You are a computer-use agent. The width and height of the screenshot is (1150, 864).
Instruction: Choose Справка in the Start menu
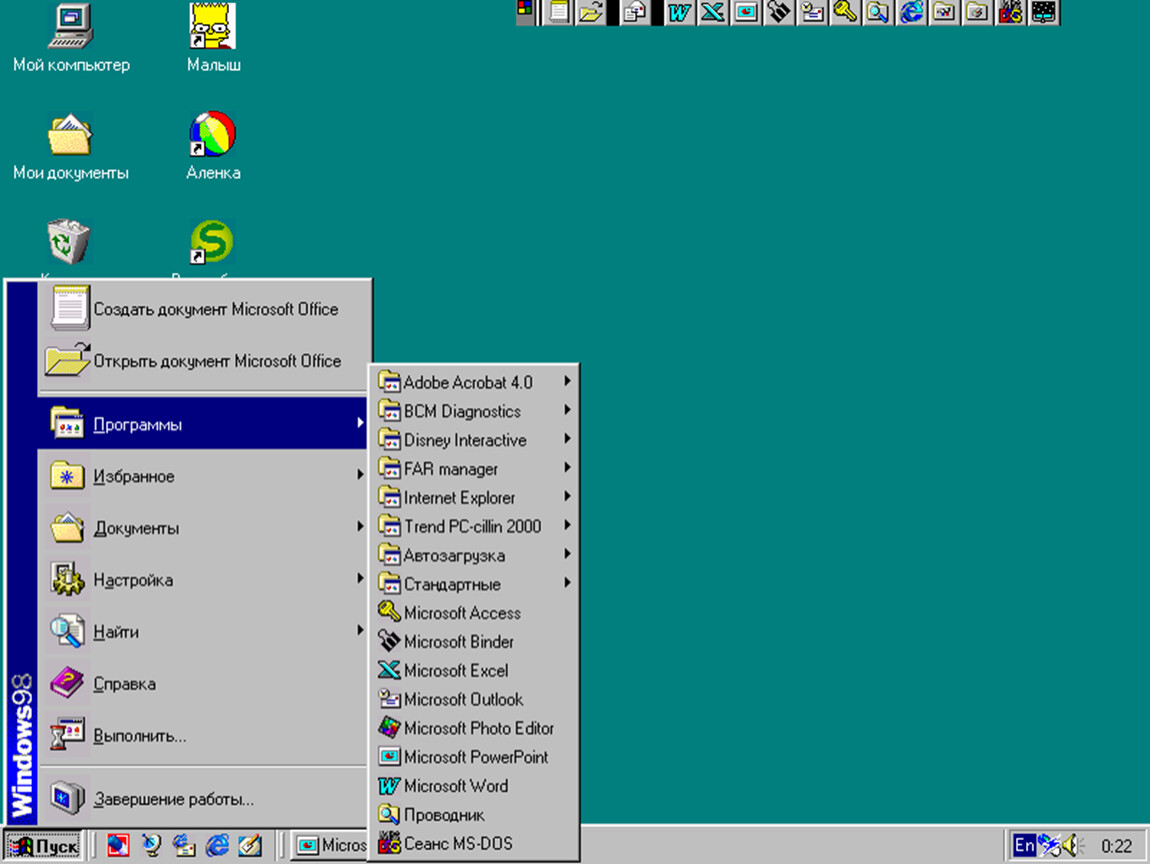pos(203,683)
